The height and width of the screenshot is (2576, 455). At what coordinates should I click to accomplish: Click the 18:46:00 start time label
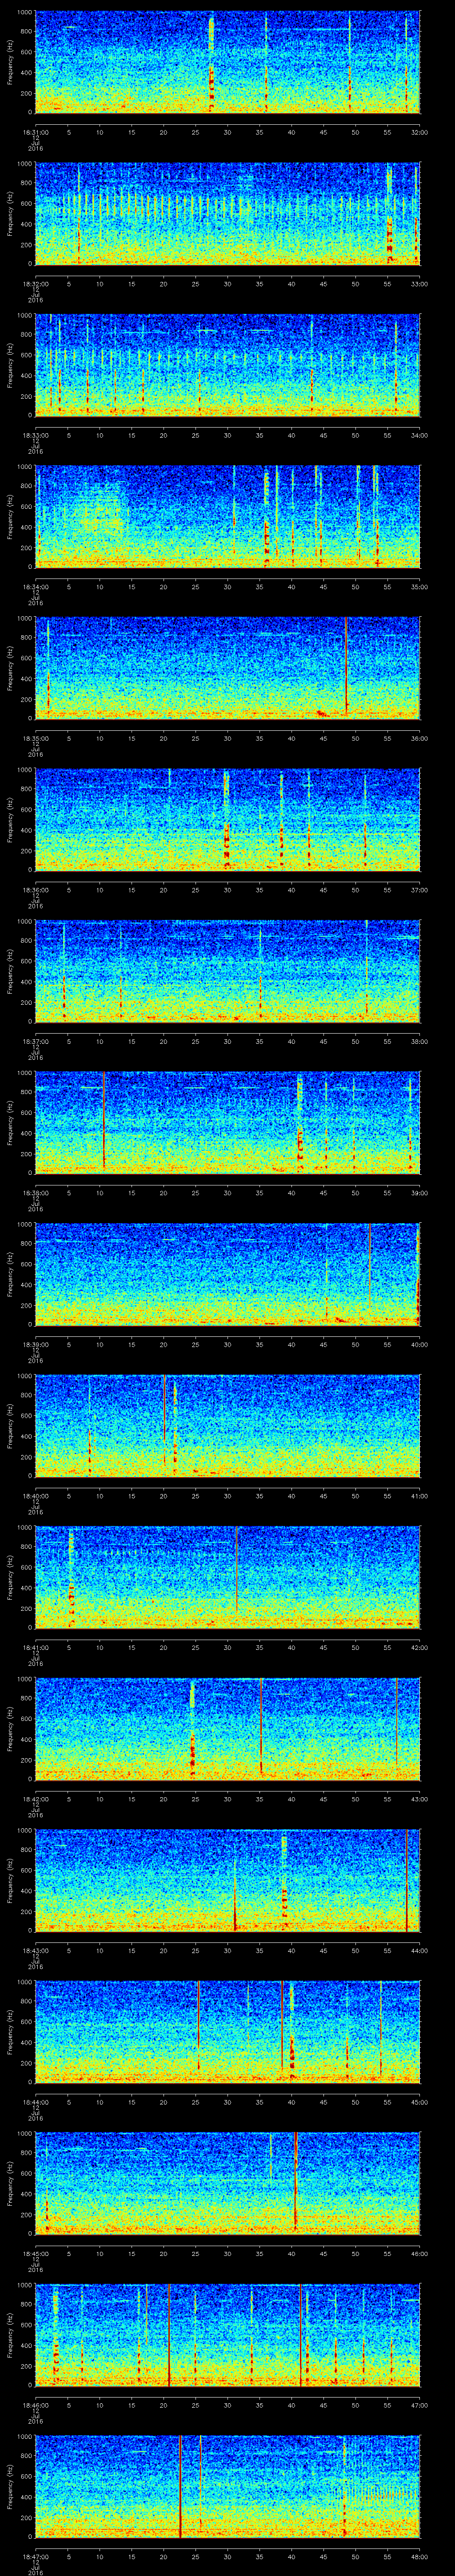click(x=35, y=2406)
